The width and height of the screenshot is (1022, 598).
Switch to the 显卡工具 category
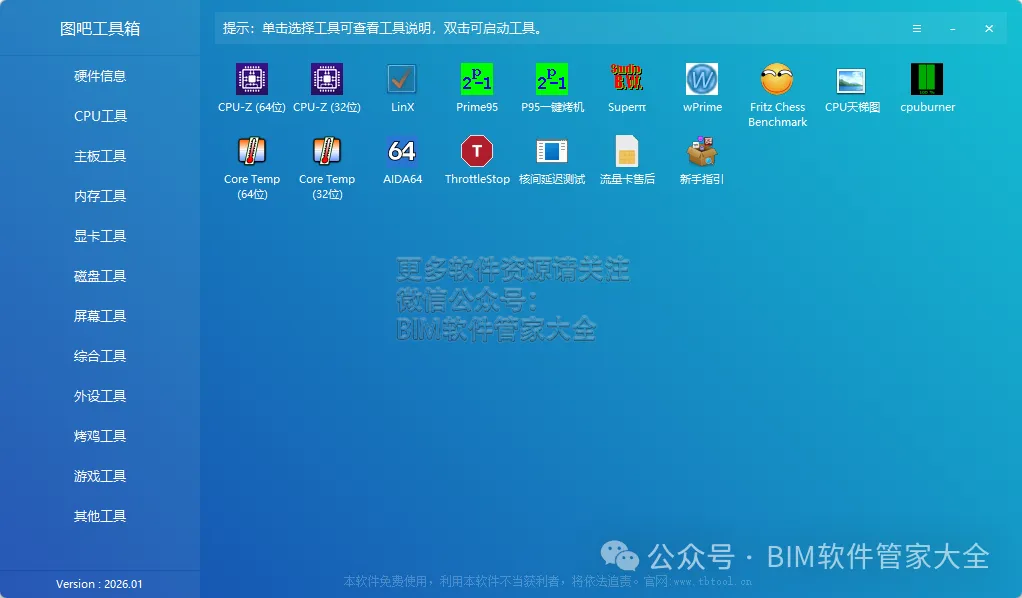(x=100, y=236)
